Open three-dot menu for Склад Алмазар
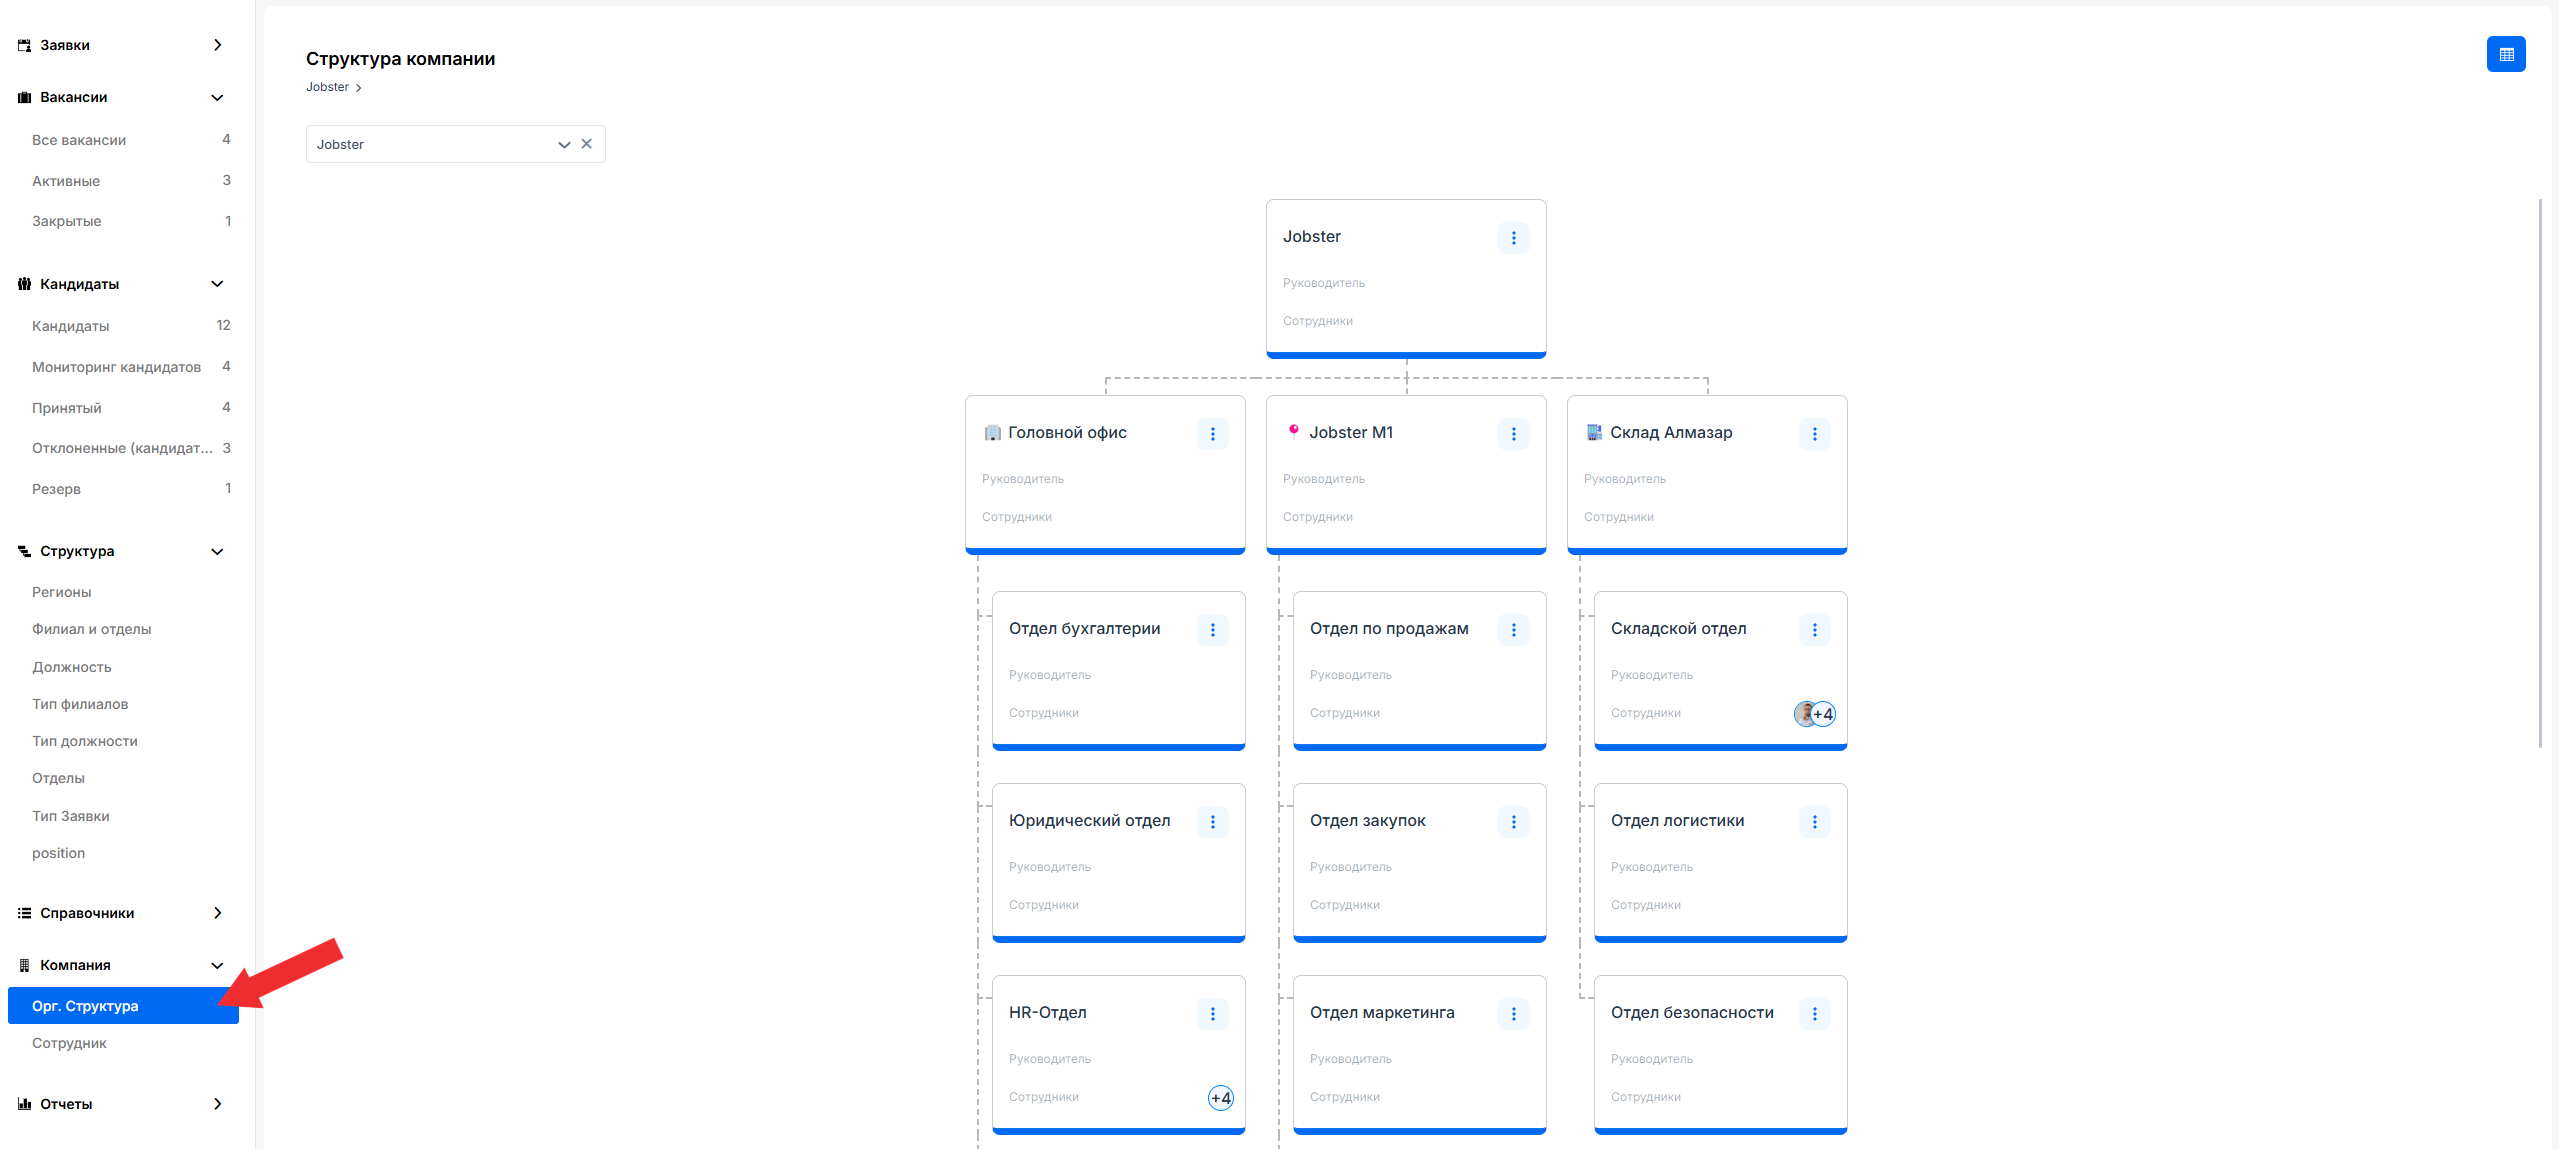Viewport: 2559px width, 1149px height. click(x=1814, y=434)
